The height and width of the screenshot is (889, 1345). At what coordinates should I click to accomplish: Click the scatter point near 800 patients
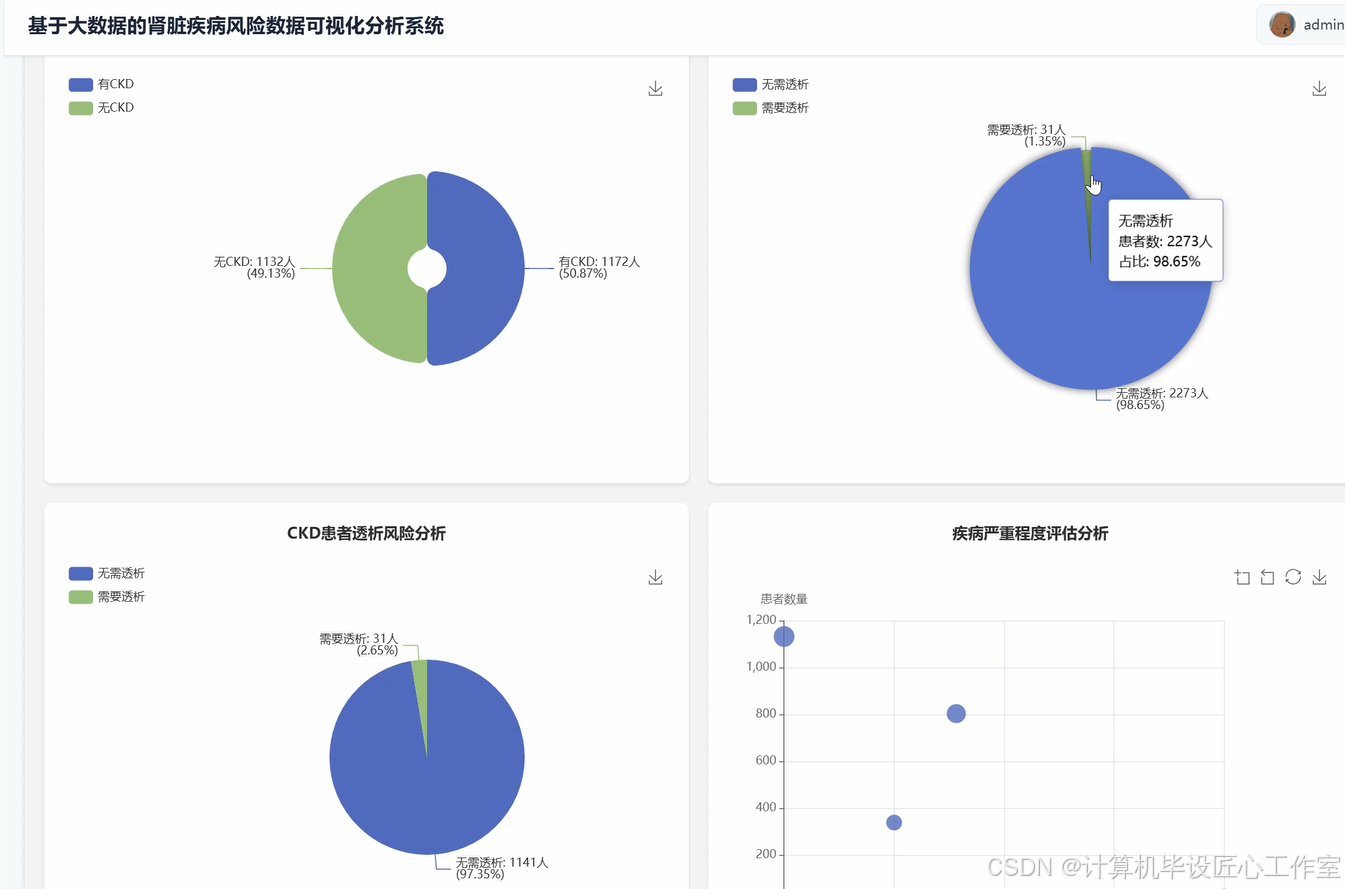(956, 713)
